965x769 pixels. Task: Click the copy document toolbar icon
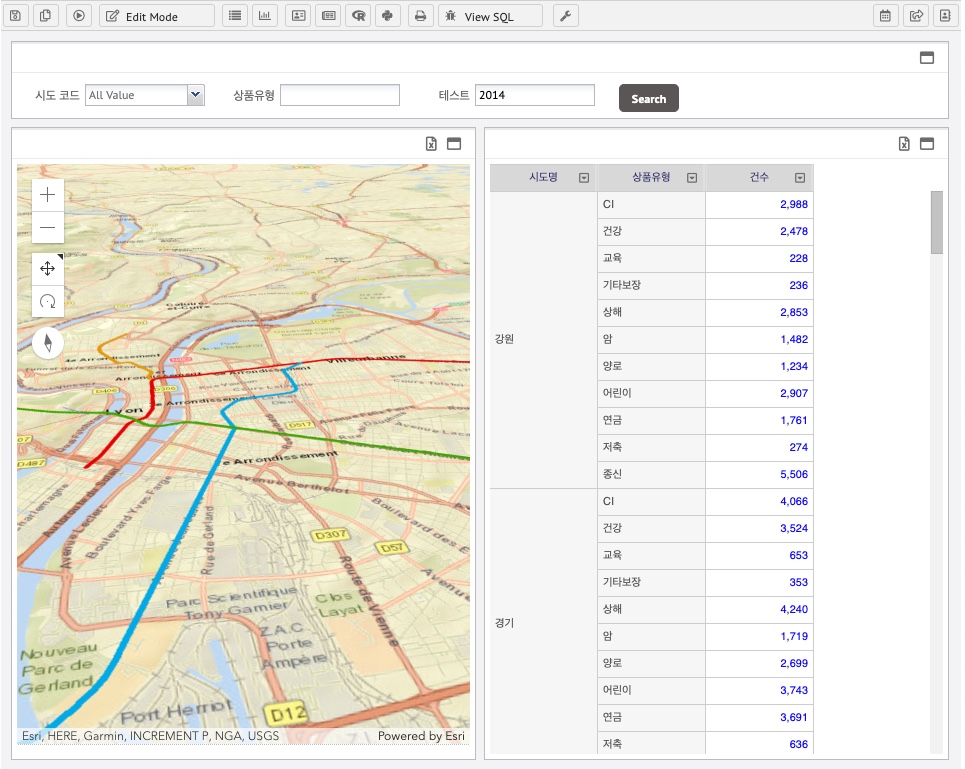click(x=46, y=16)
